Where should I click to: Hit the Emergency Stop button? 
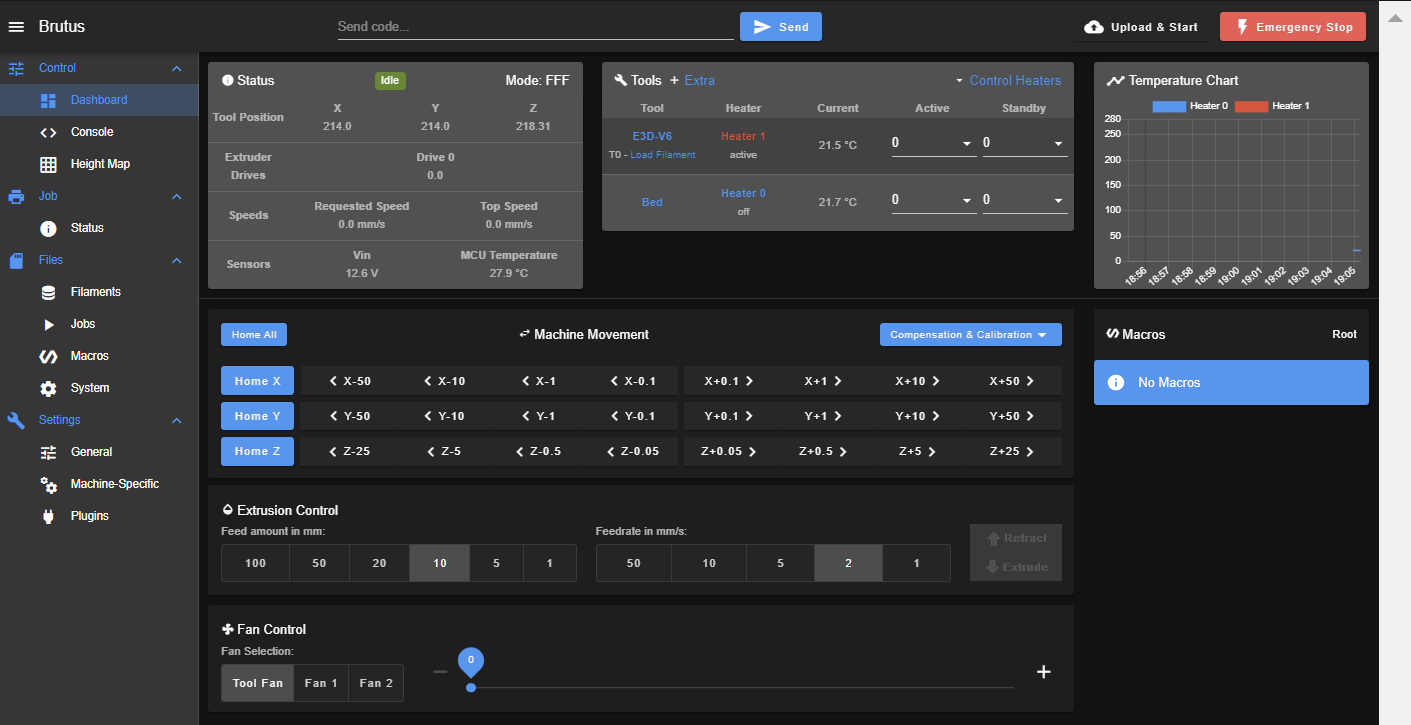(x=1293, y=27)
